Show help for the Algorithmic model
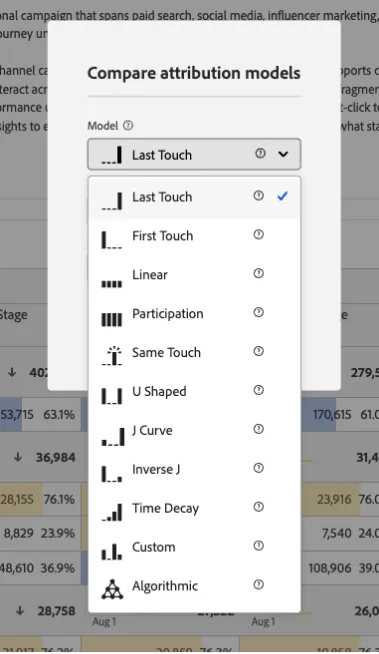 pyautogui.click(x=259, y=584)
